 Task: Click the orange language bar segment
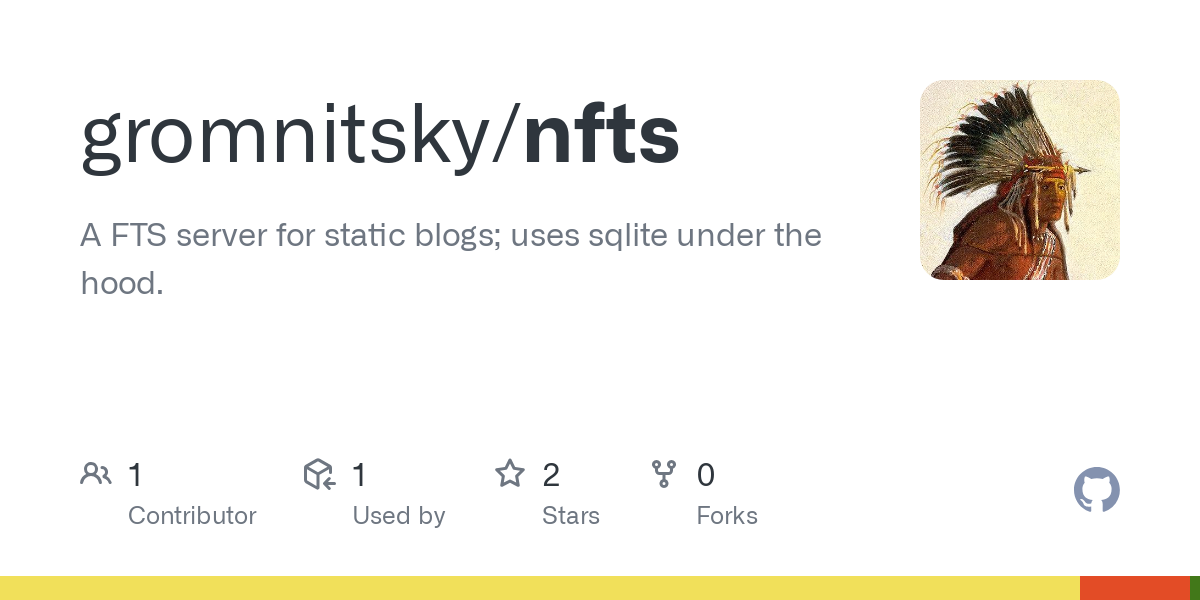click(x=1134, y=588)
